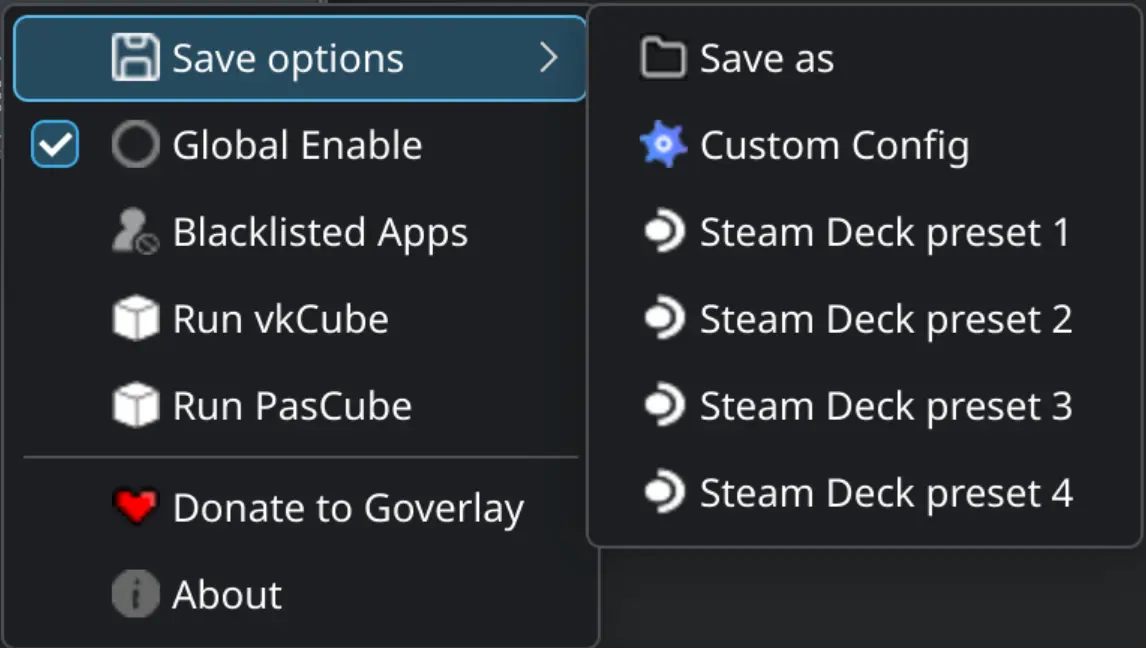
Task: Expand Save options submenu arrow
Action: pyautogui.click(x=548, y=58)
